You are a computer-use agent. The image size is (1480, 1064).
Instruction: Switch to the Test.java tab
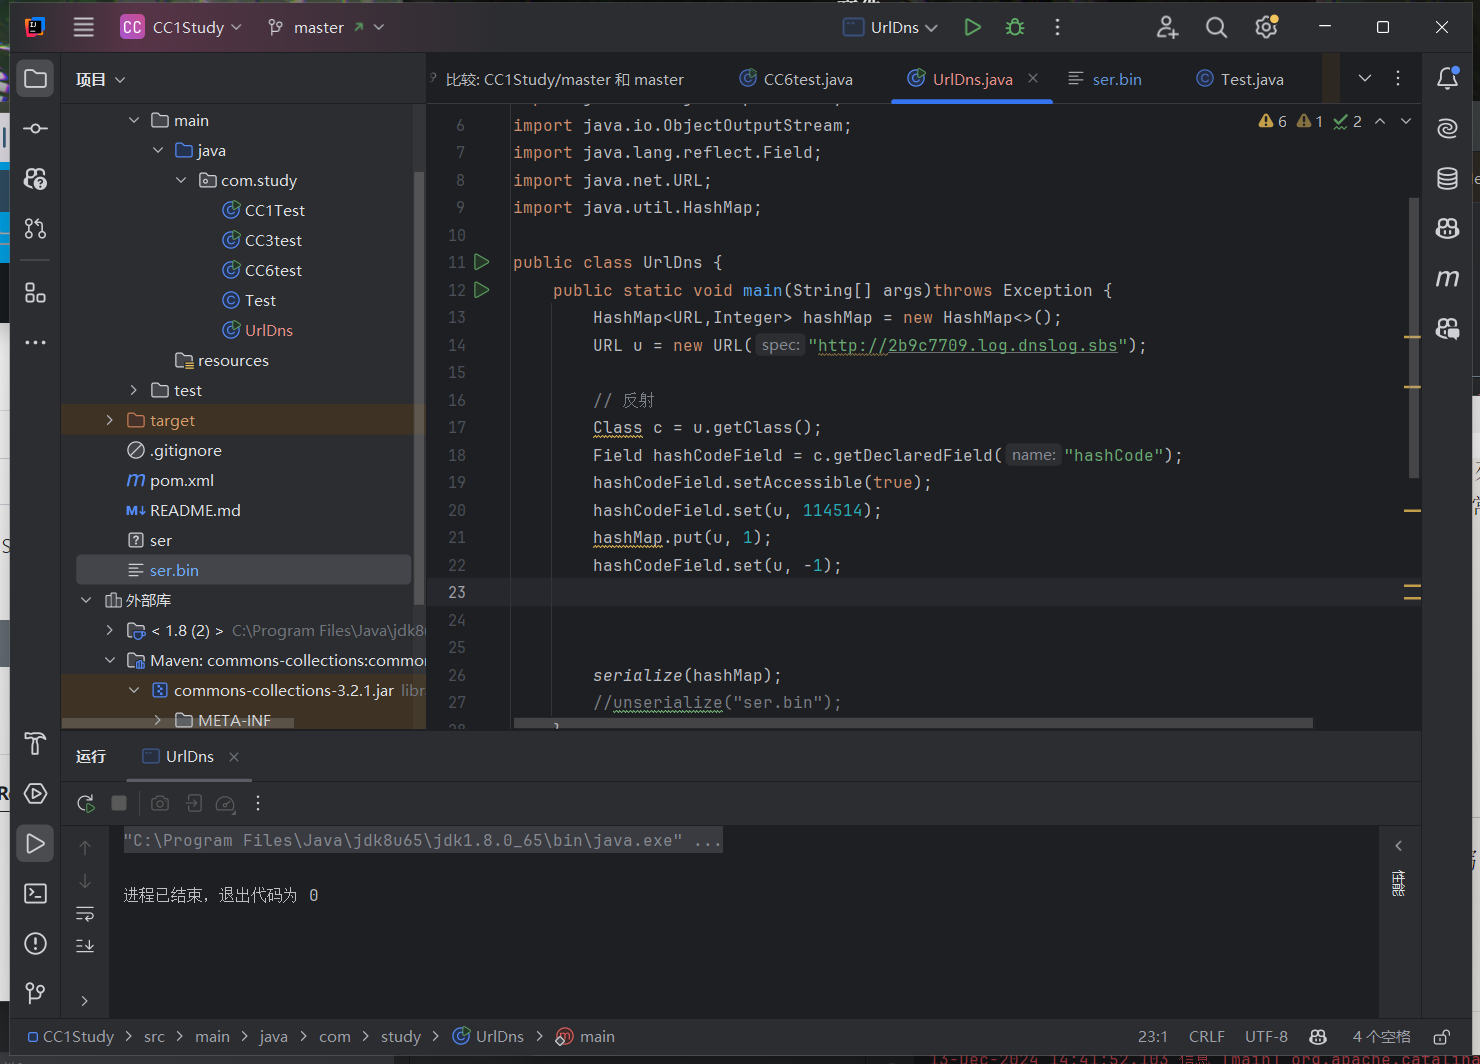[x=1240, y=79]
